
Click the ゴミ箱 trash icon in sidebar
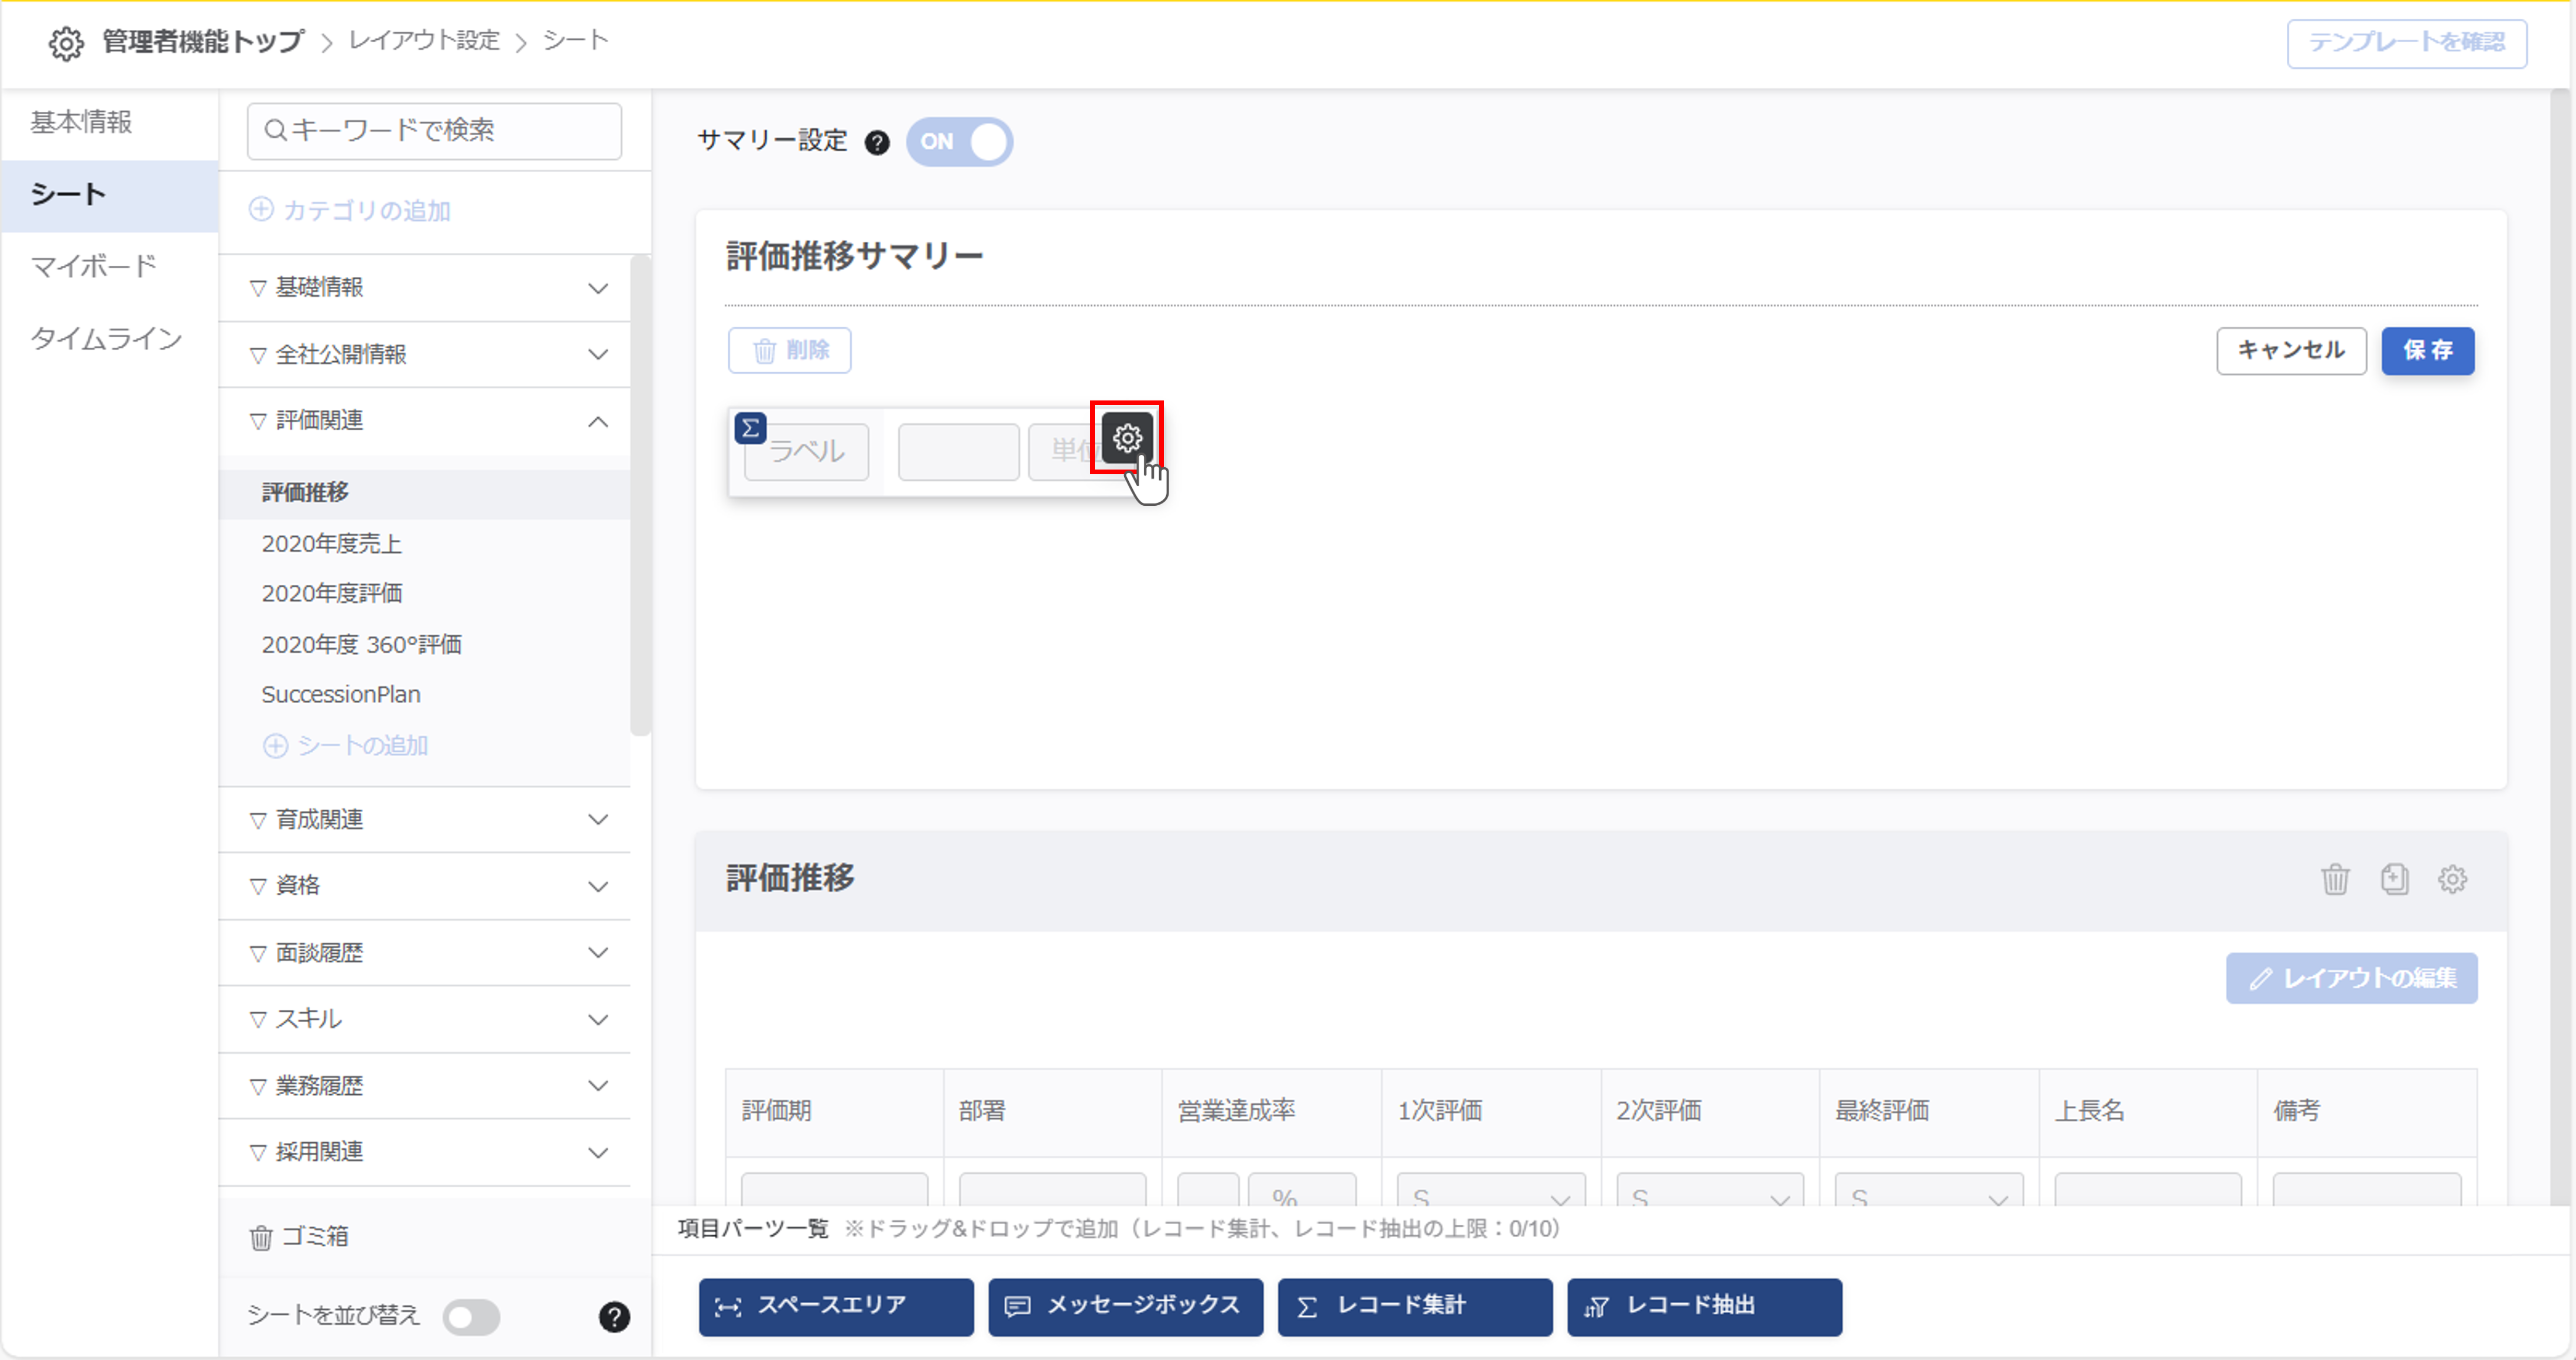coord(261,1237)
